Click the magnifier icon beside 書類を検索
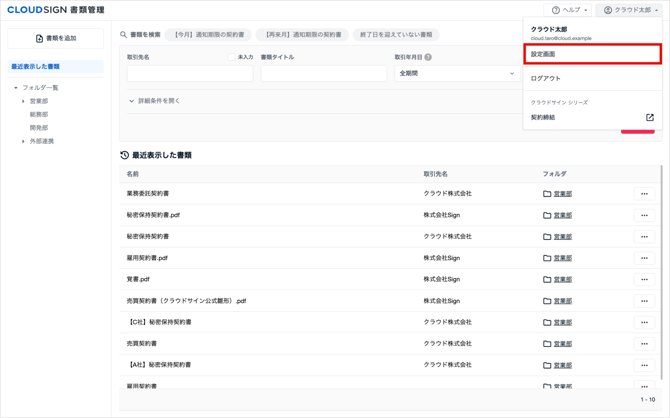Image resolution: width=670 pixels, height=418 pixels. (x=123, y=35)
